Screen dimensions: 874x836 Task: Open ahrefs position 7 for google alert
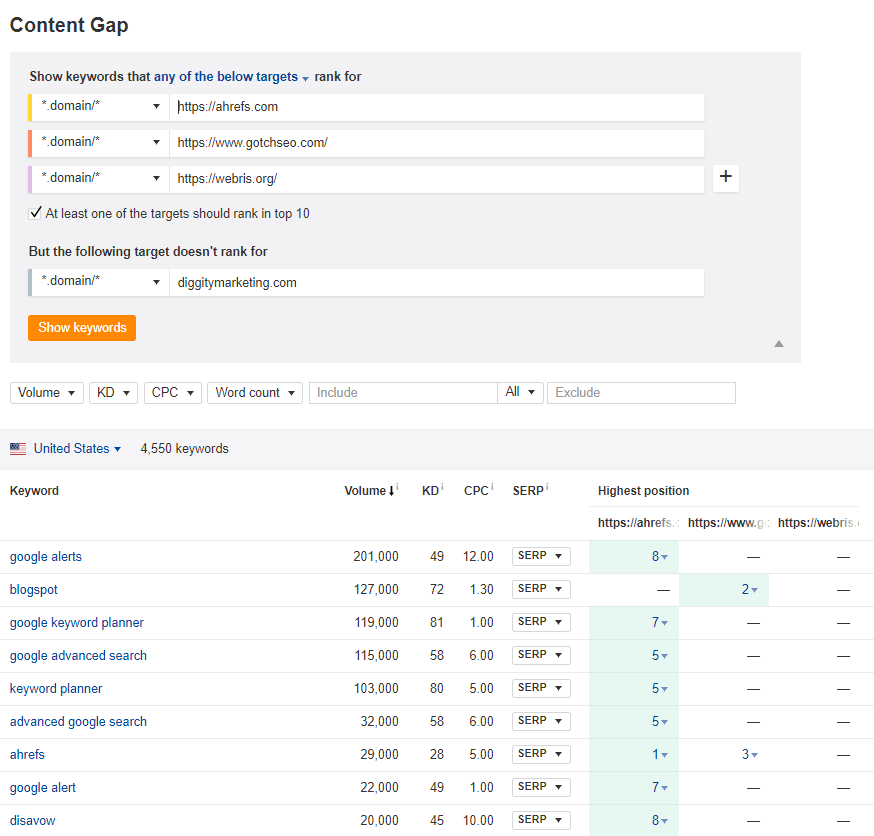click(x=659, y=787)
